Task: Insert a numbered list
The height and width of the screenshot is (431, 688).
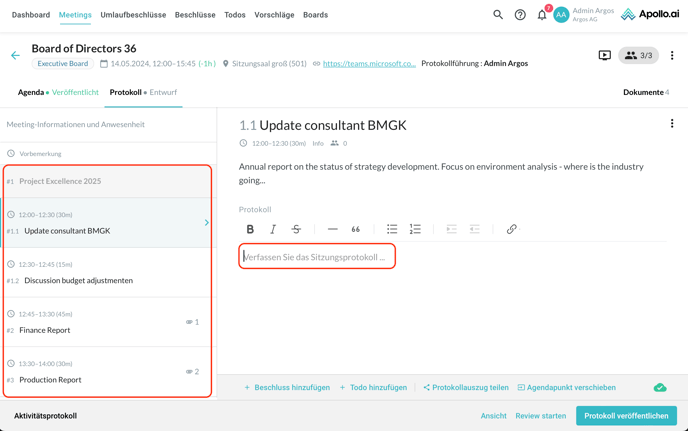Action: tap(415, 229)
